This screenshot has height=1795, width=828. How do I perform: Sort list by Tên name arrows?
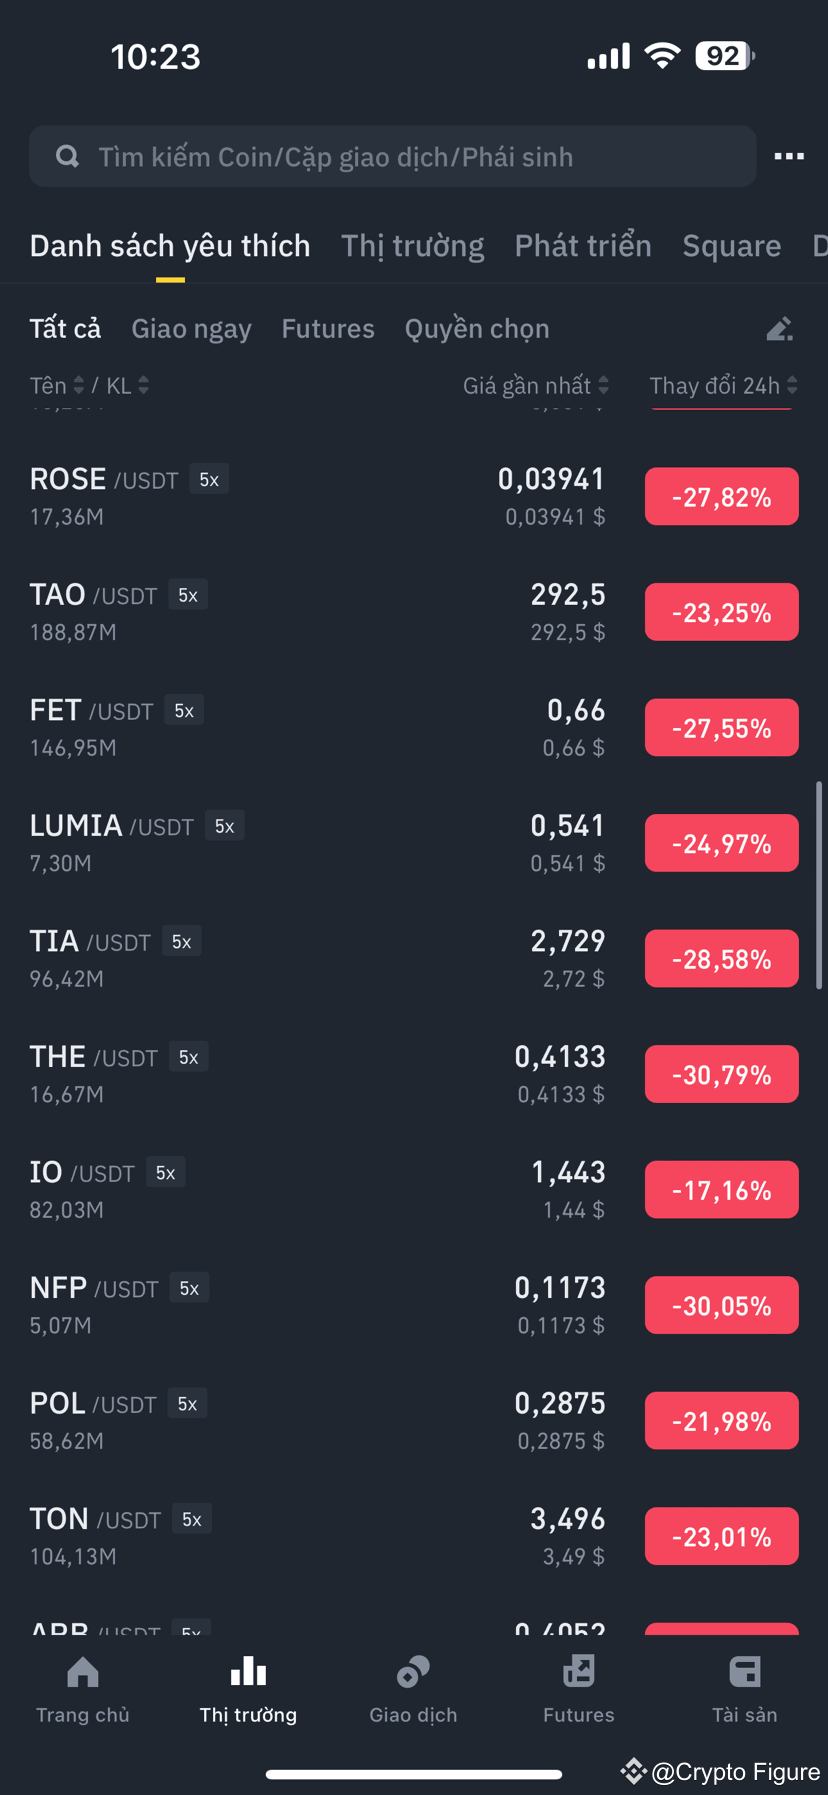(79, 385)
